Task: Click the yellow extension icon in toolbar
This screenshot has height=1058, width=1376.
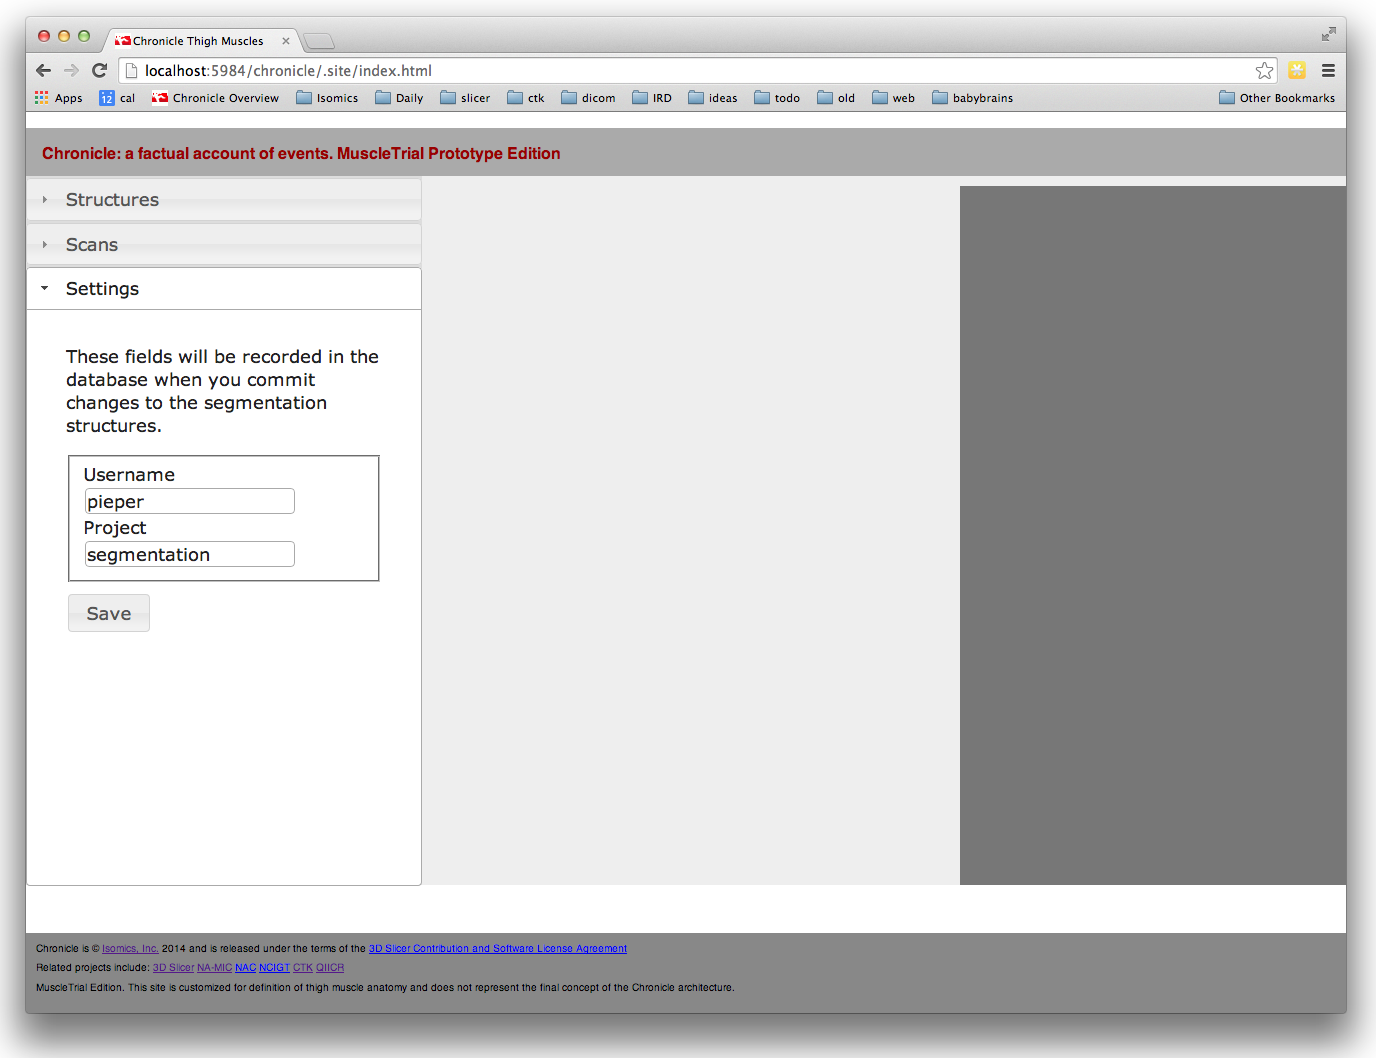Action: 1297,70
